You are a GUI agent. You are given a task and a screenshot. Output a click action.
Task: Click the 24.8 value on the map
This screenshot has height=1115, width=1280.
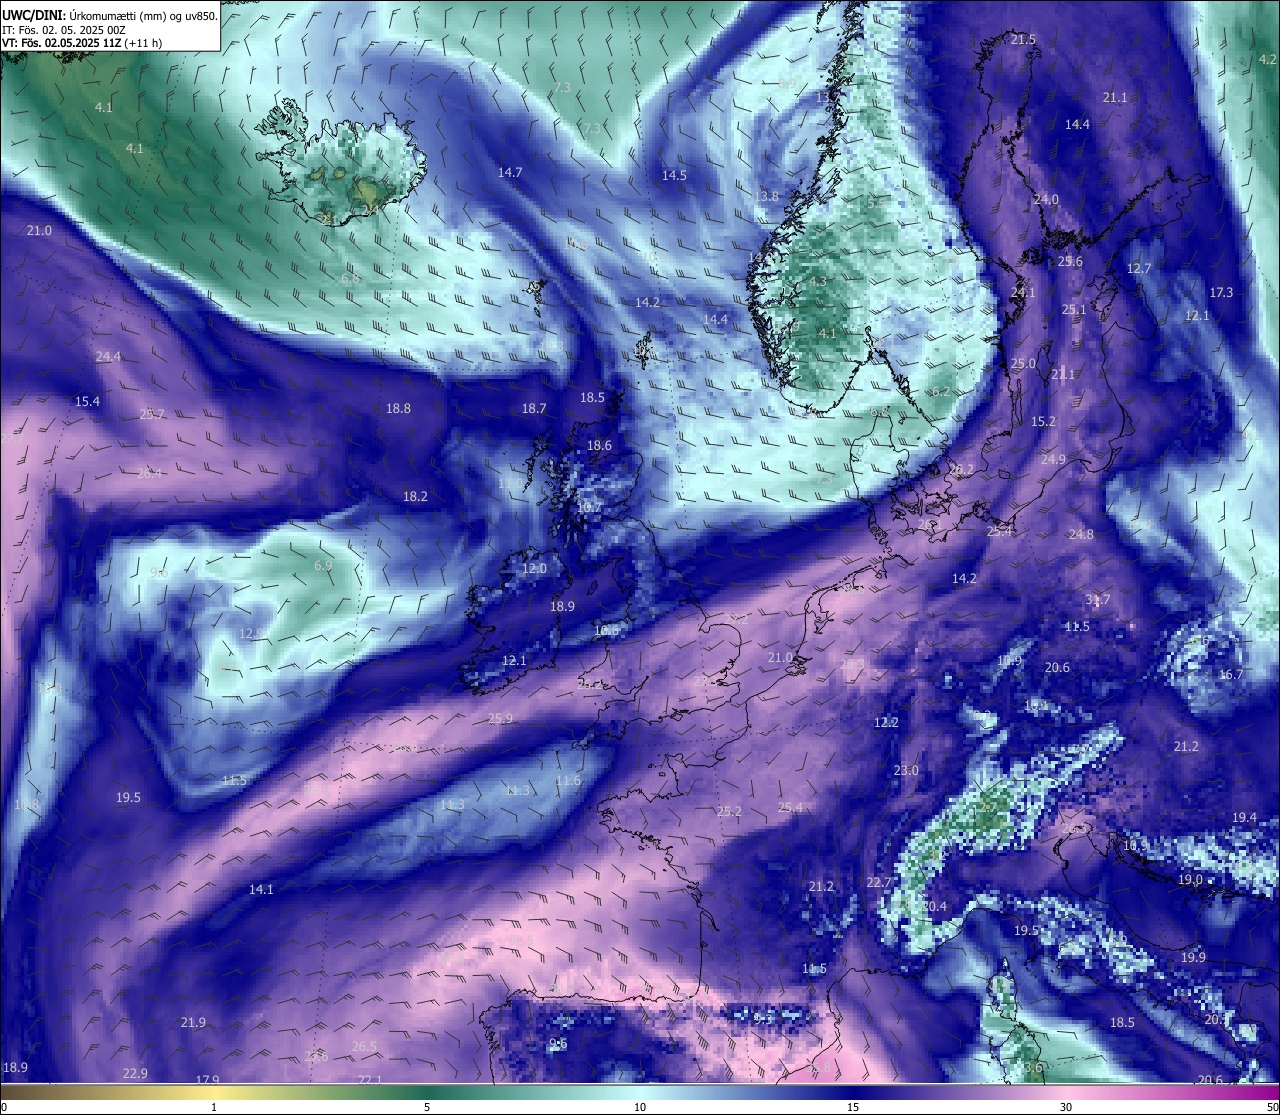(1081, 535)
